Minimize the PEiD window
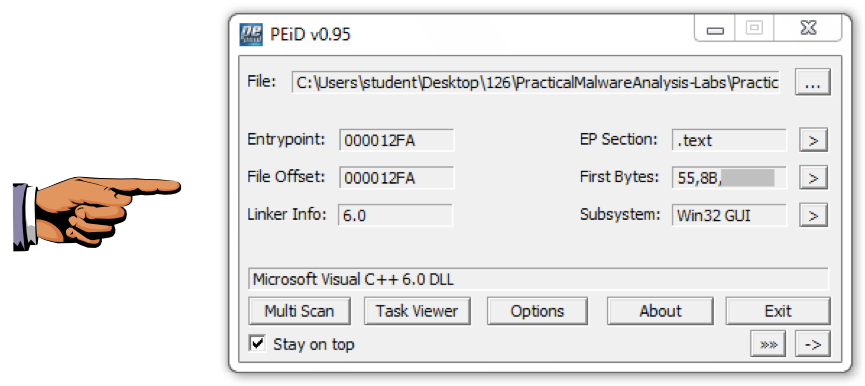 click(715, 30)
